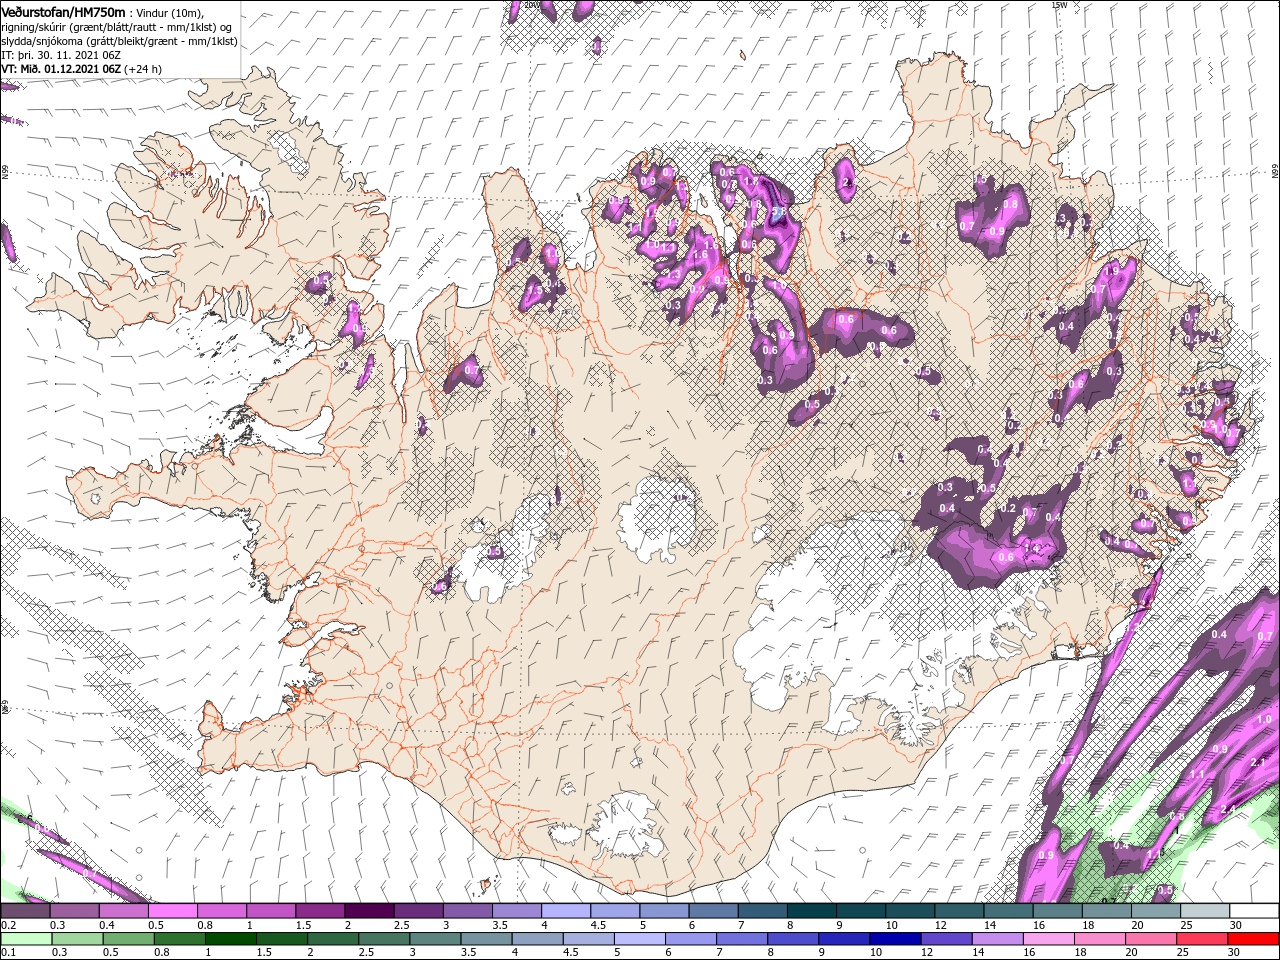This screenshot has width=1280, height=960.
Task: Click the 'IT: þri. 30. 11. 2021 06Z' line
Action: click(x=61, y=55)
